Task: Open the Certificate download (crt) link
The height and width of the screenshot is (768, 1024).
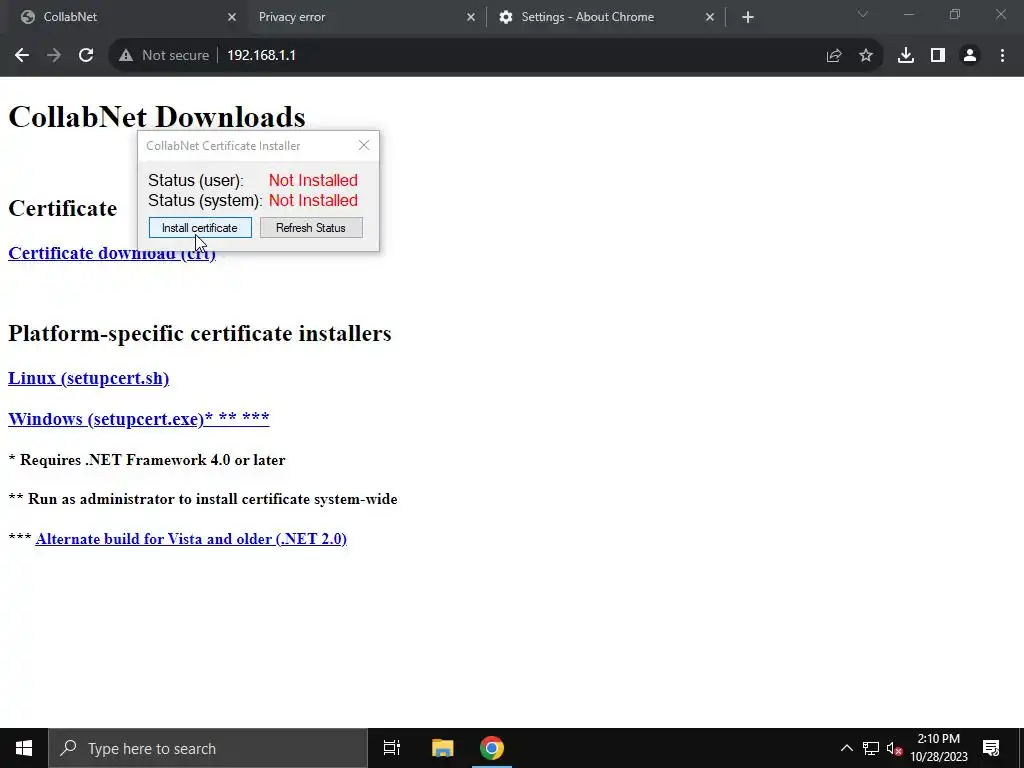Action: pyautogui.click(x=112, y=253)
